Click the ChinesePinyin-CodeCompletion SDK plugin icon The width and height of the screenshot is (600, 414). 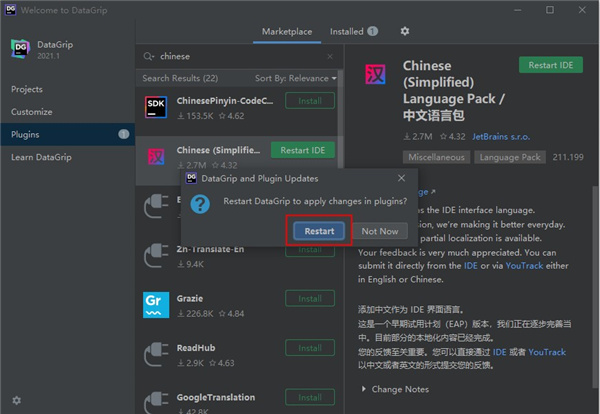[x=155, y=108]
